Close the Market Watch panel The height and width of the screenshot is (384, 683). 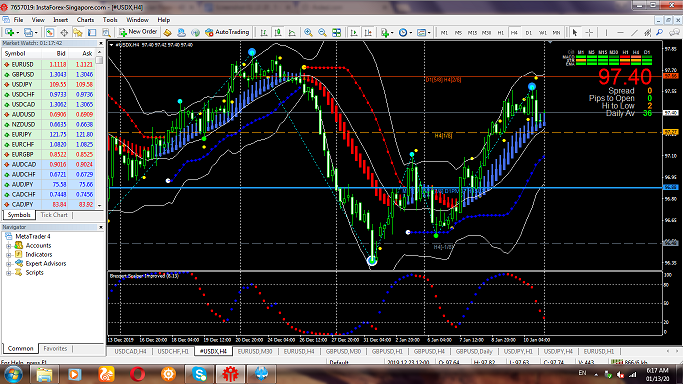coord(101,44)
